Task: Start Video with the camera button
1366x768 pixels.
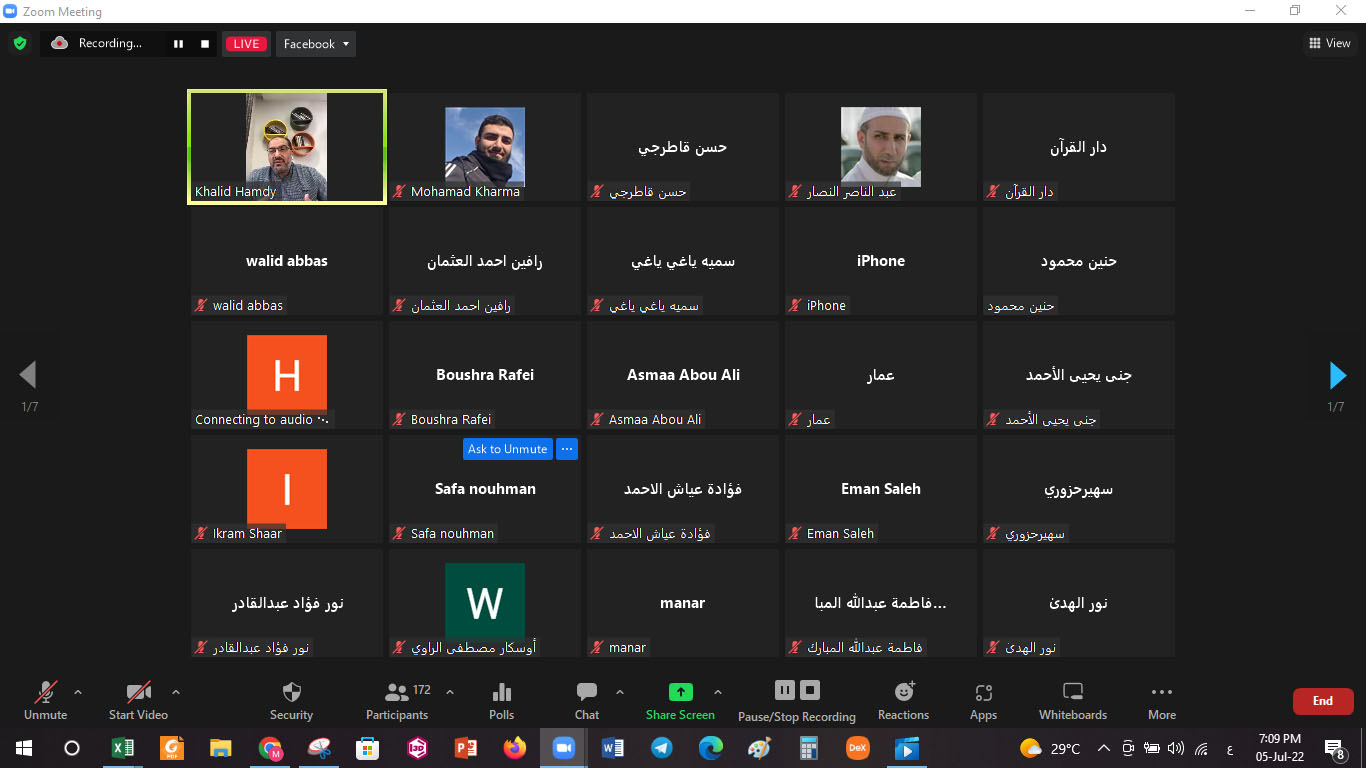Action: [138, 700]
